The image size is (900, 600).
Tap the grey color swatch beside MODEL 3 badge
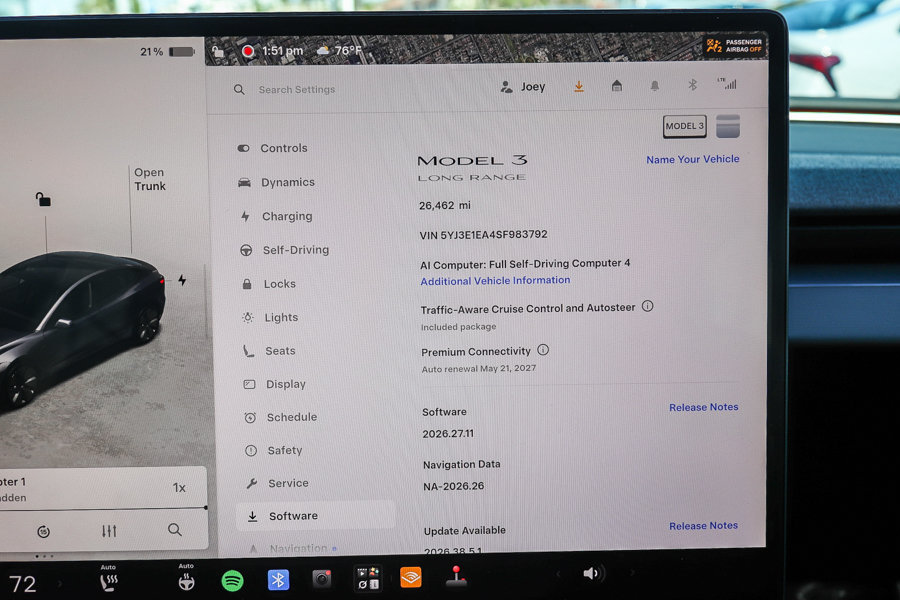[728, 126]
